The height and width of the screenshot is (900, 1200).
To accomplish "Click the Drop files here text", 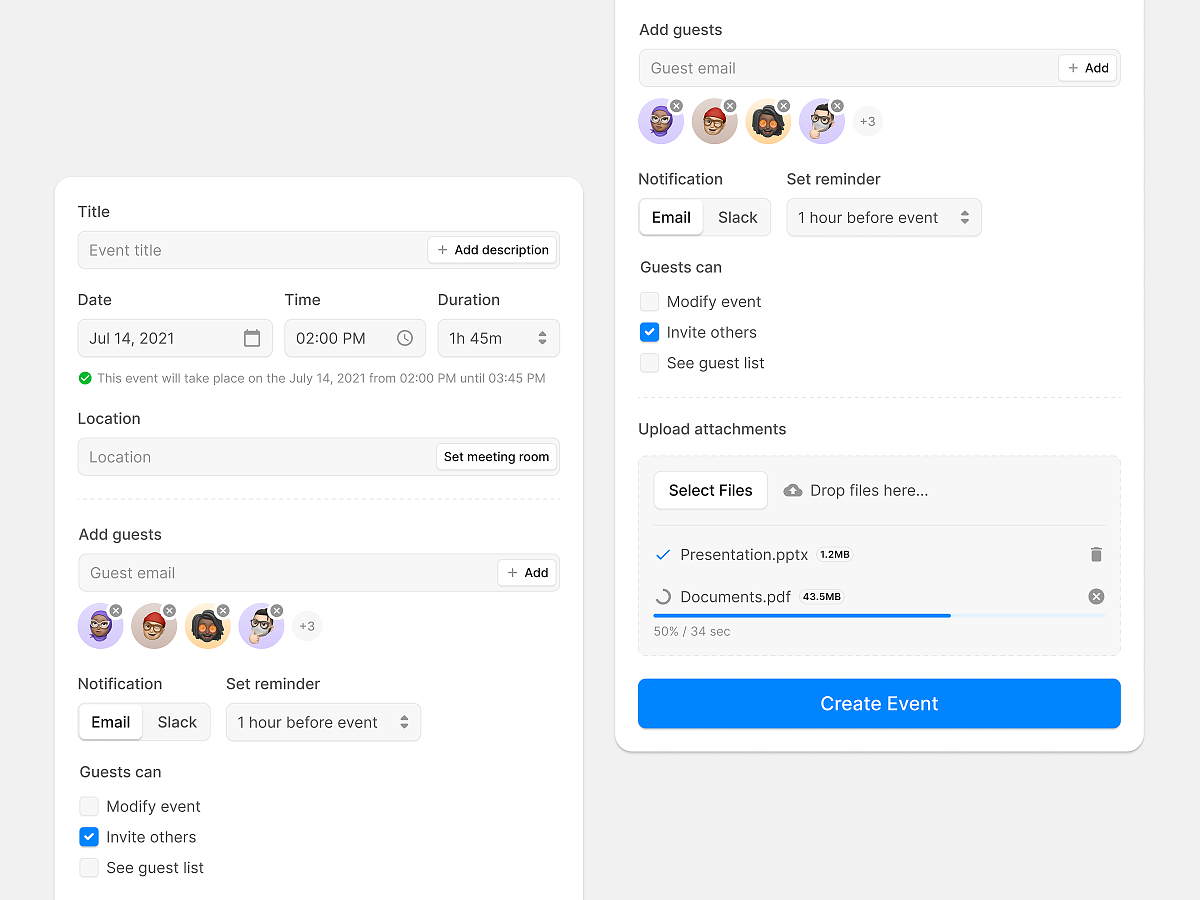I will click(x=869, y=490).
